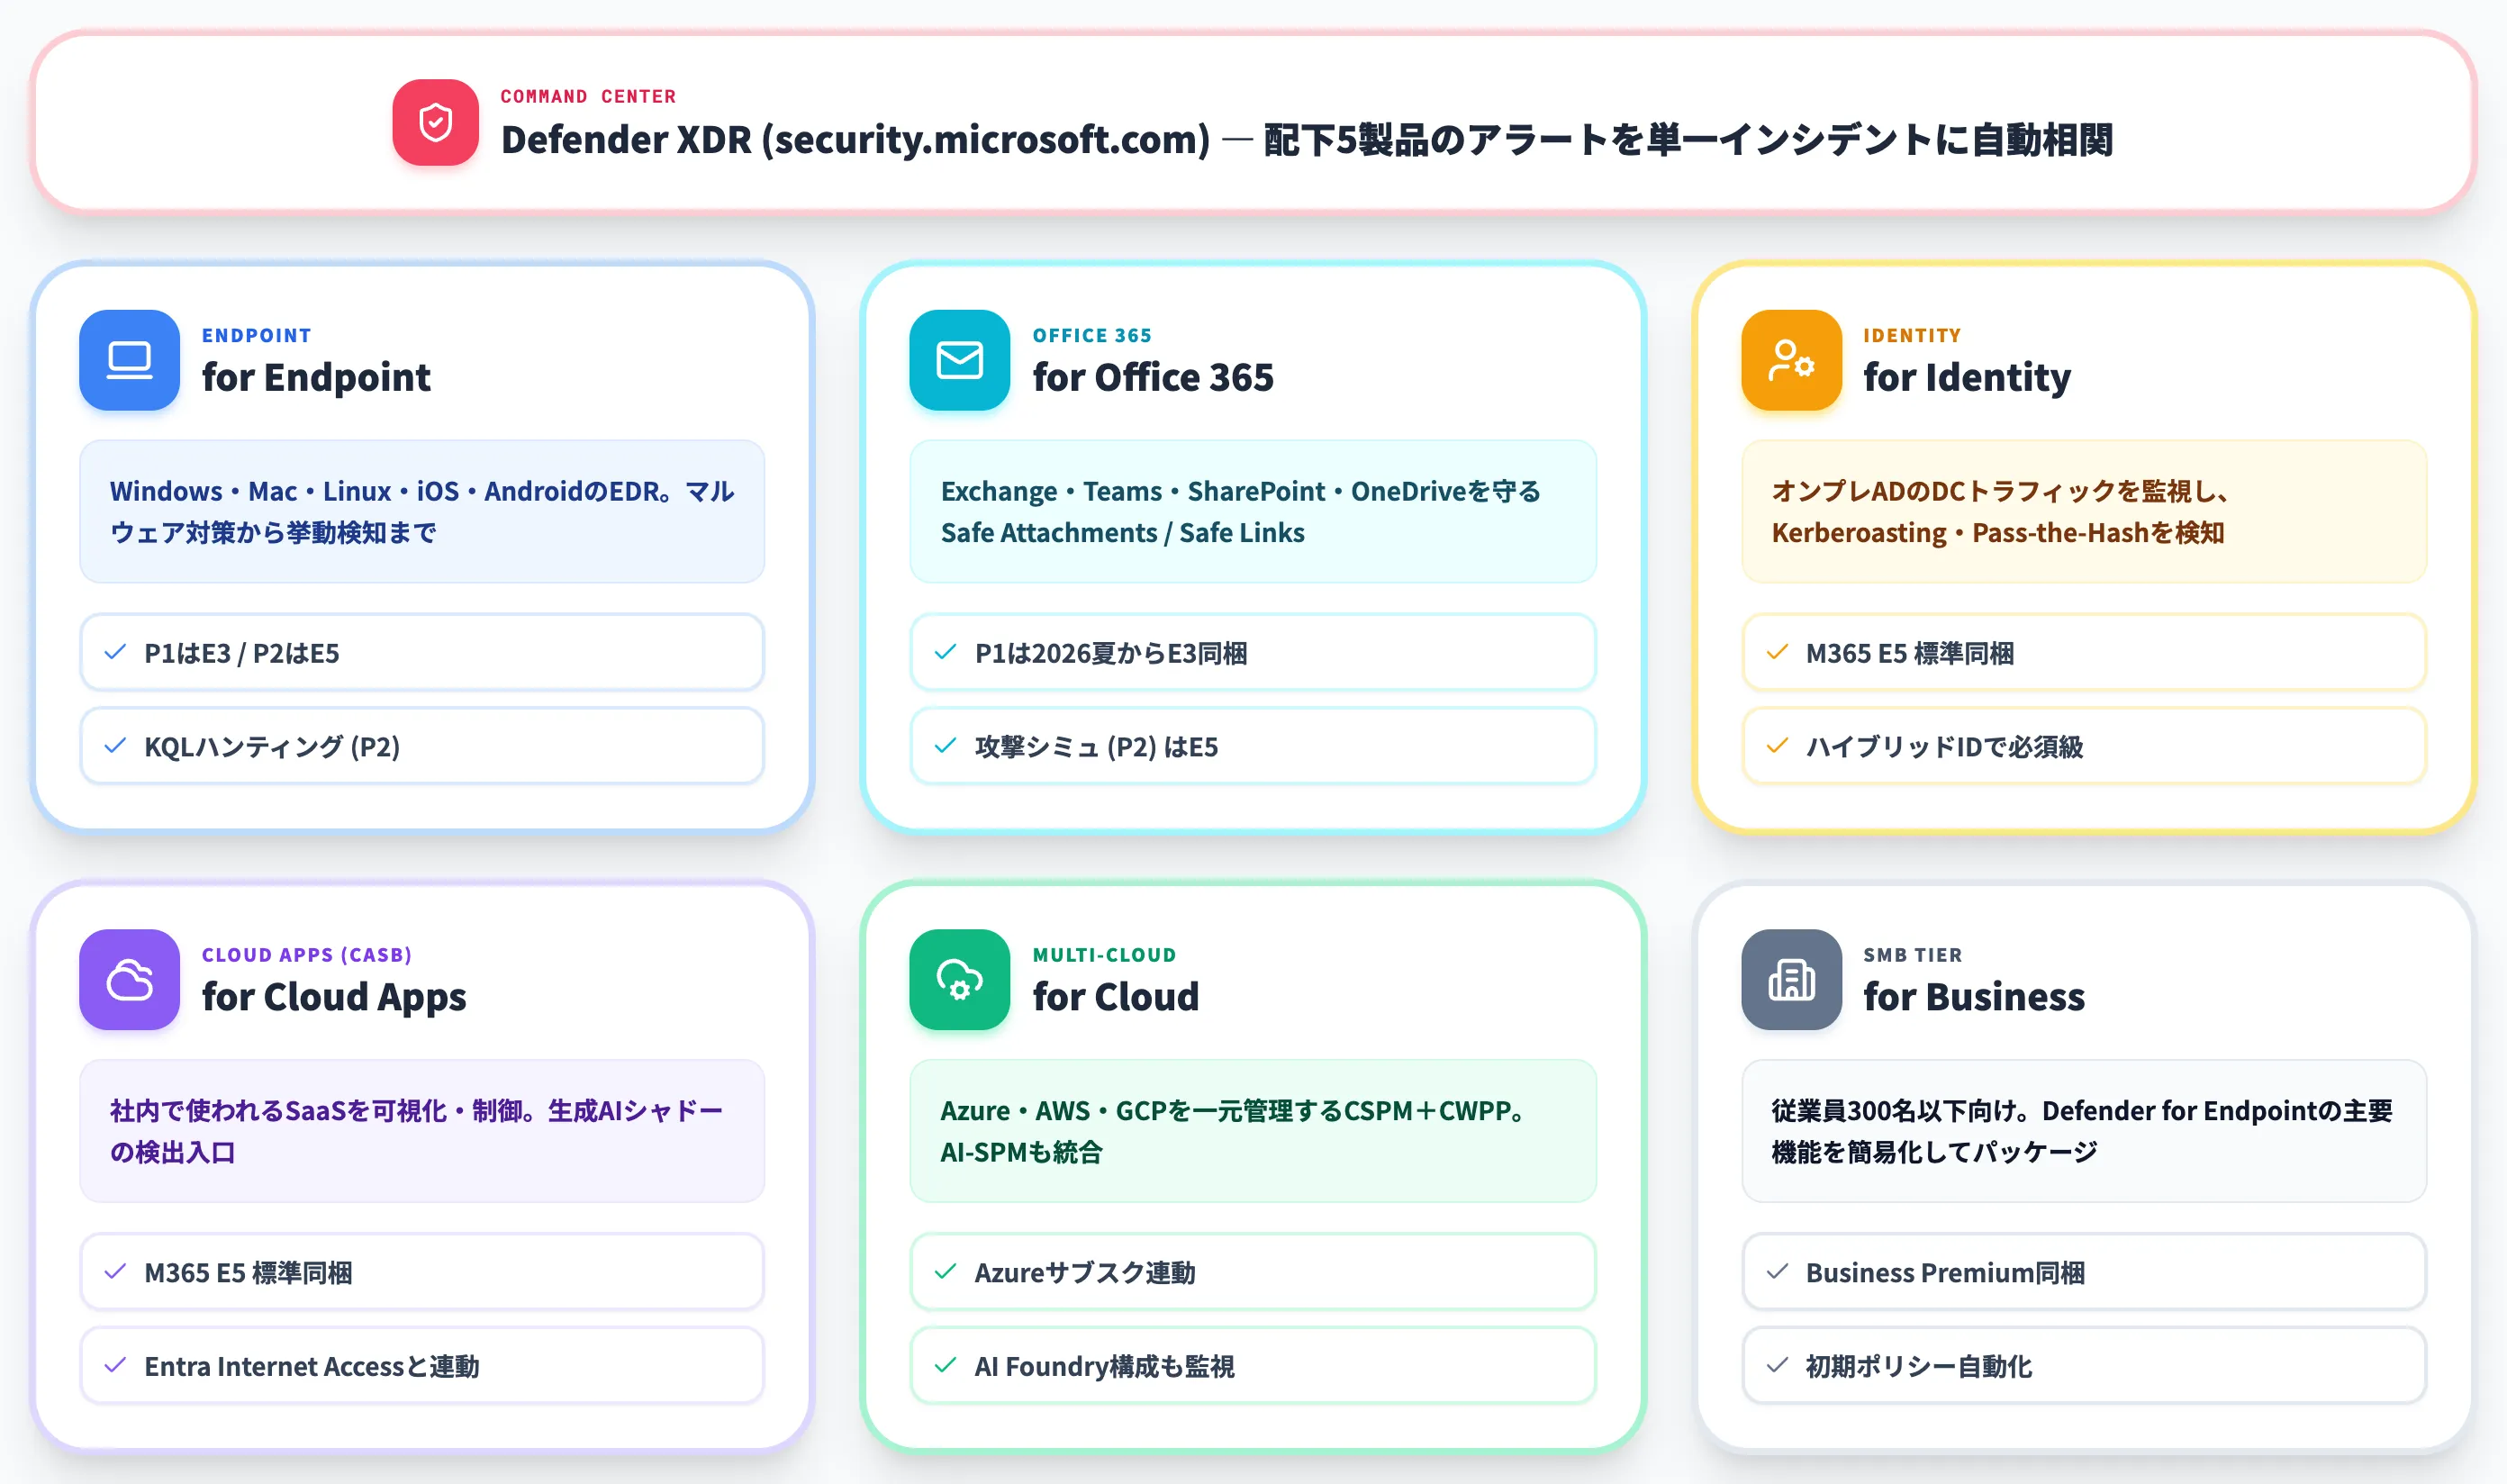This screenshot has height=1484, width=2507.
Task: Select the 'for Business' heading
Action: (x=1974, y=997)
